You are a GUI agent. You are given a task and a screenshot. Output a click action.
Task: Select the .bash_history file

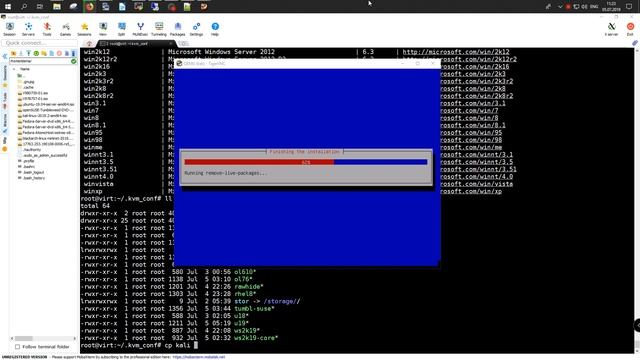click(x=31, y=178)
